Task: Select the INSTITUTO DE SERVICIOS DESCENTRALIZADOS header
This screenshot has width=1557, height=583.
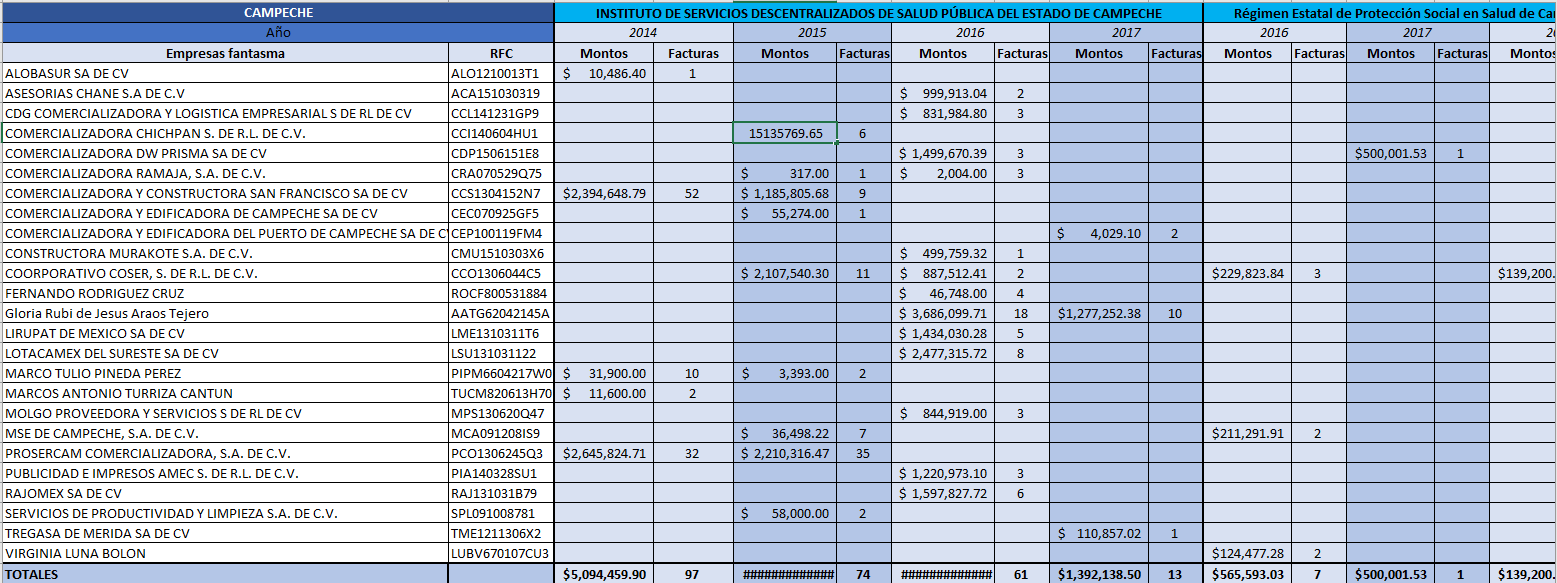Action: (x=879, y=13)
